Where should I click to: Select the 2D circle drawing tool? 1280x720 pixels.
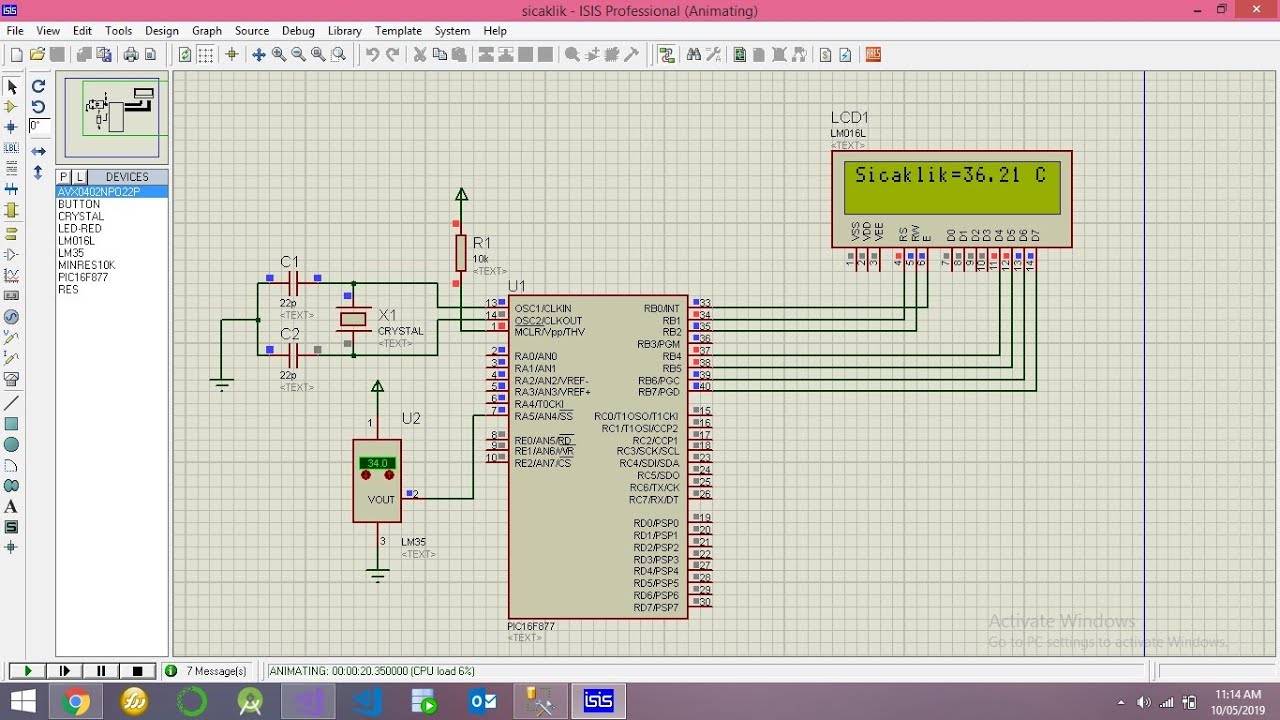12,445
